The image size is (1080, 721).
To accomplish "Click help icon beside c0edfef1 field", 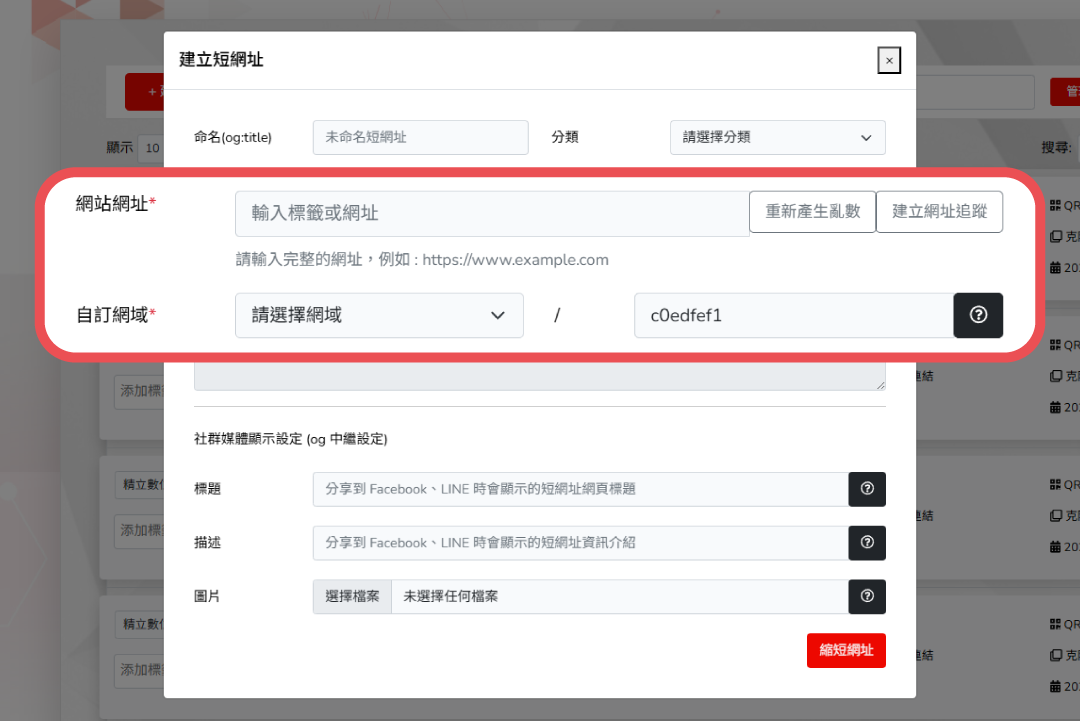I will pos(978,315).
